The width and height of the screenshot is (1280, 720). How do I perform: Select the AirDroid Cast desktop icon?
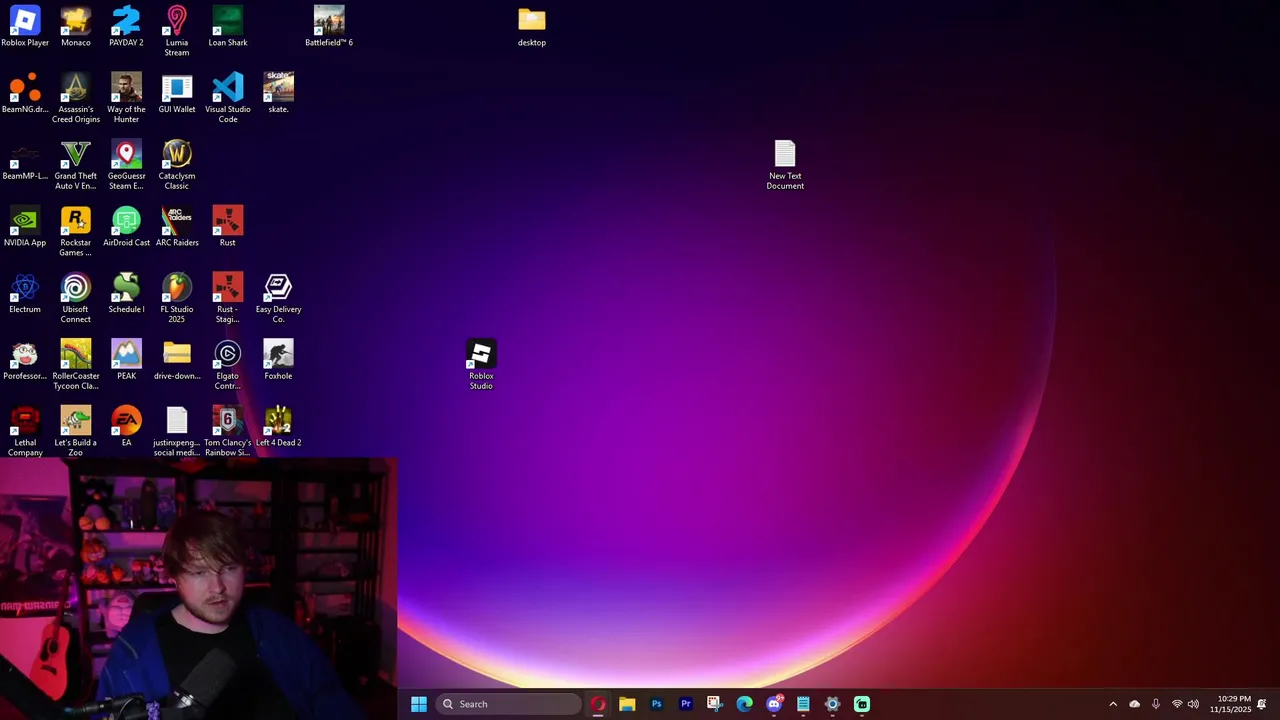[126, 227]
